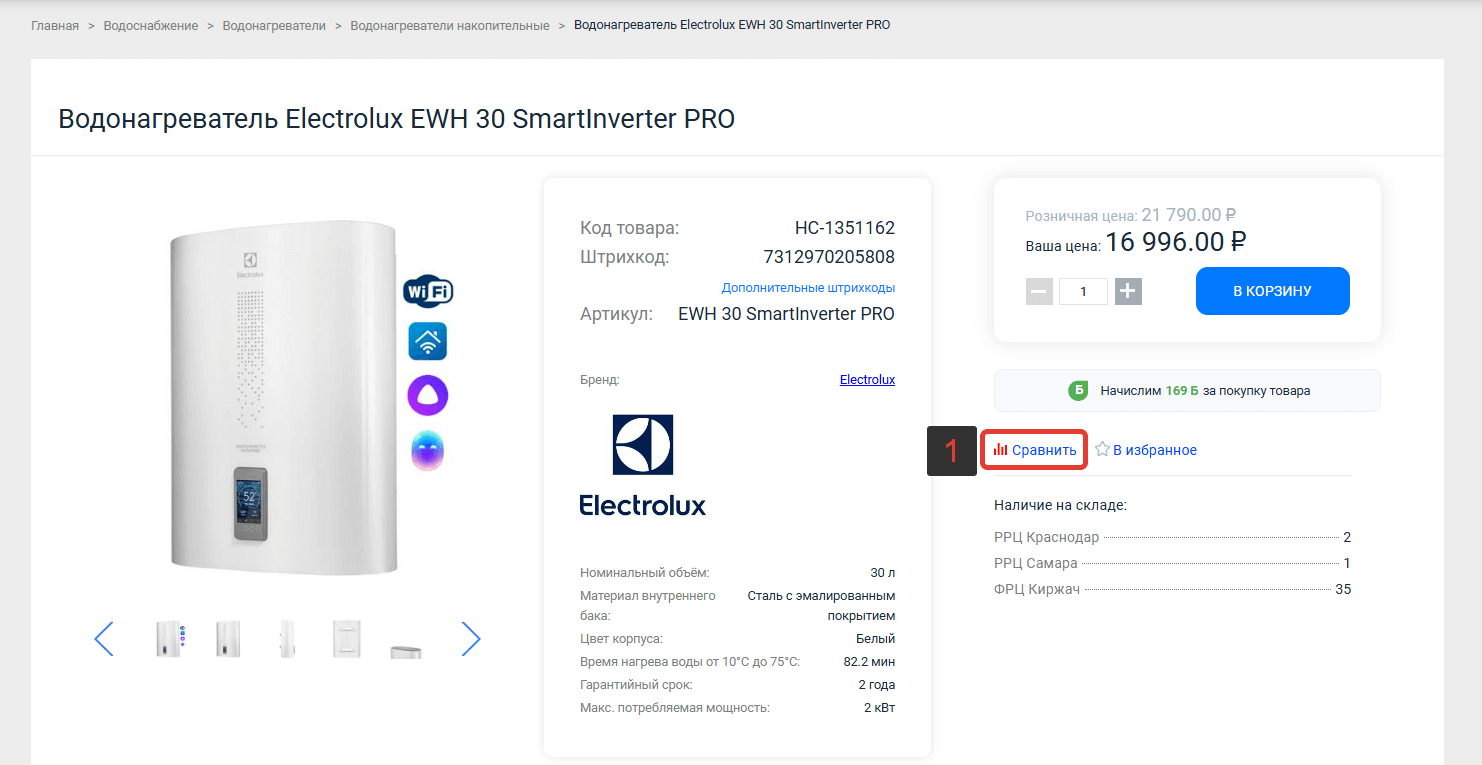Add product with В КОРЗИНУ button
The height and width of the screenshot is (765, 1482).
pyautogui.click(x=1273, y=291)
